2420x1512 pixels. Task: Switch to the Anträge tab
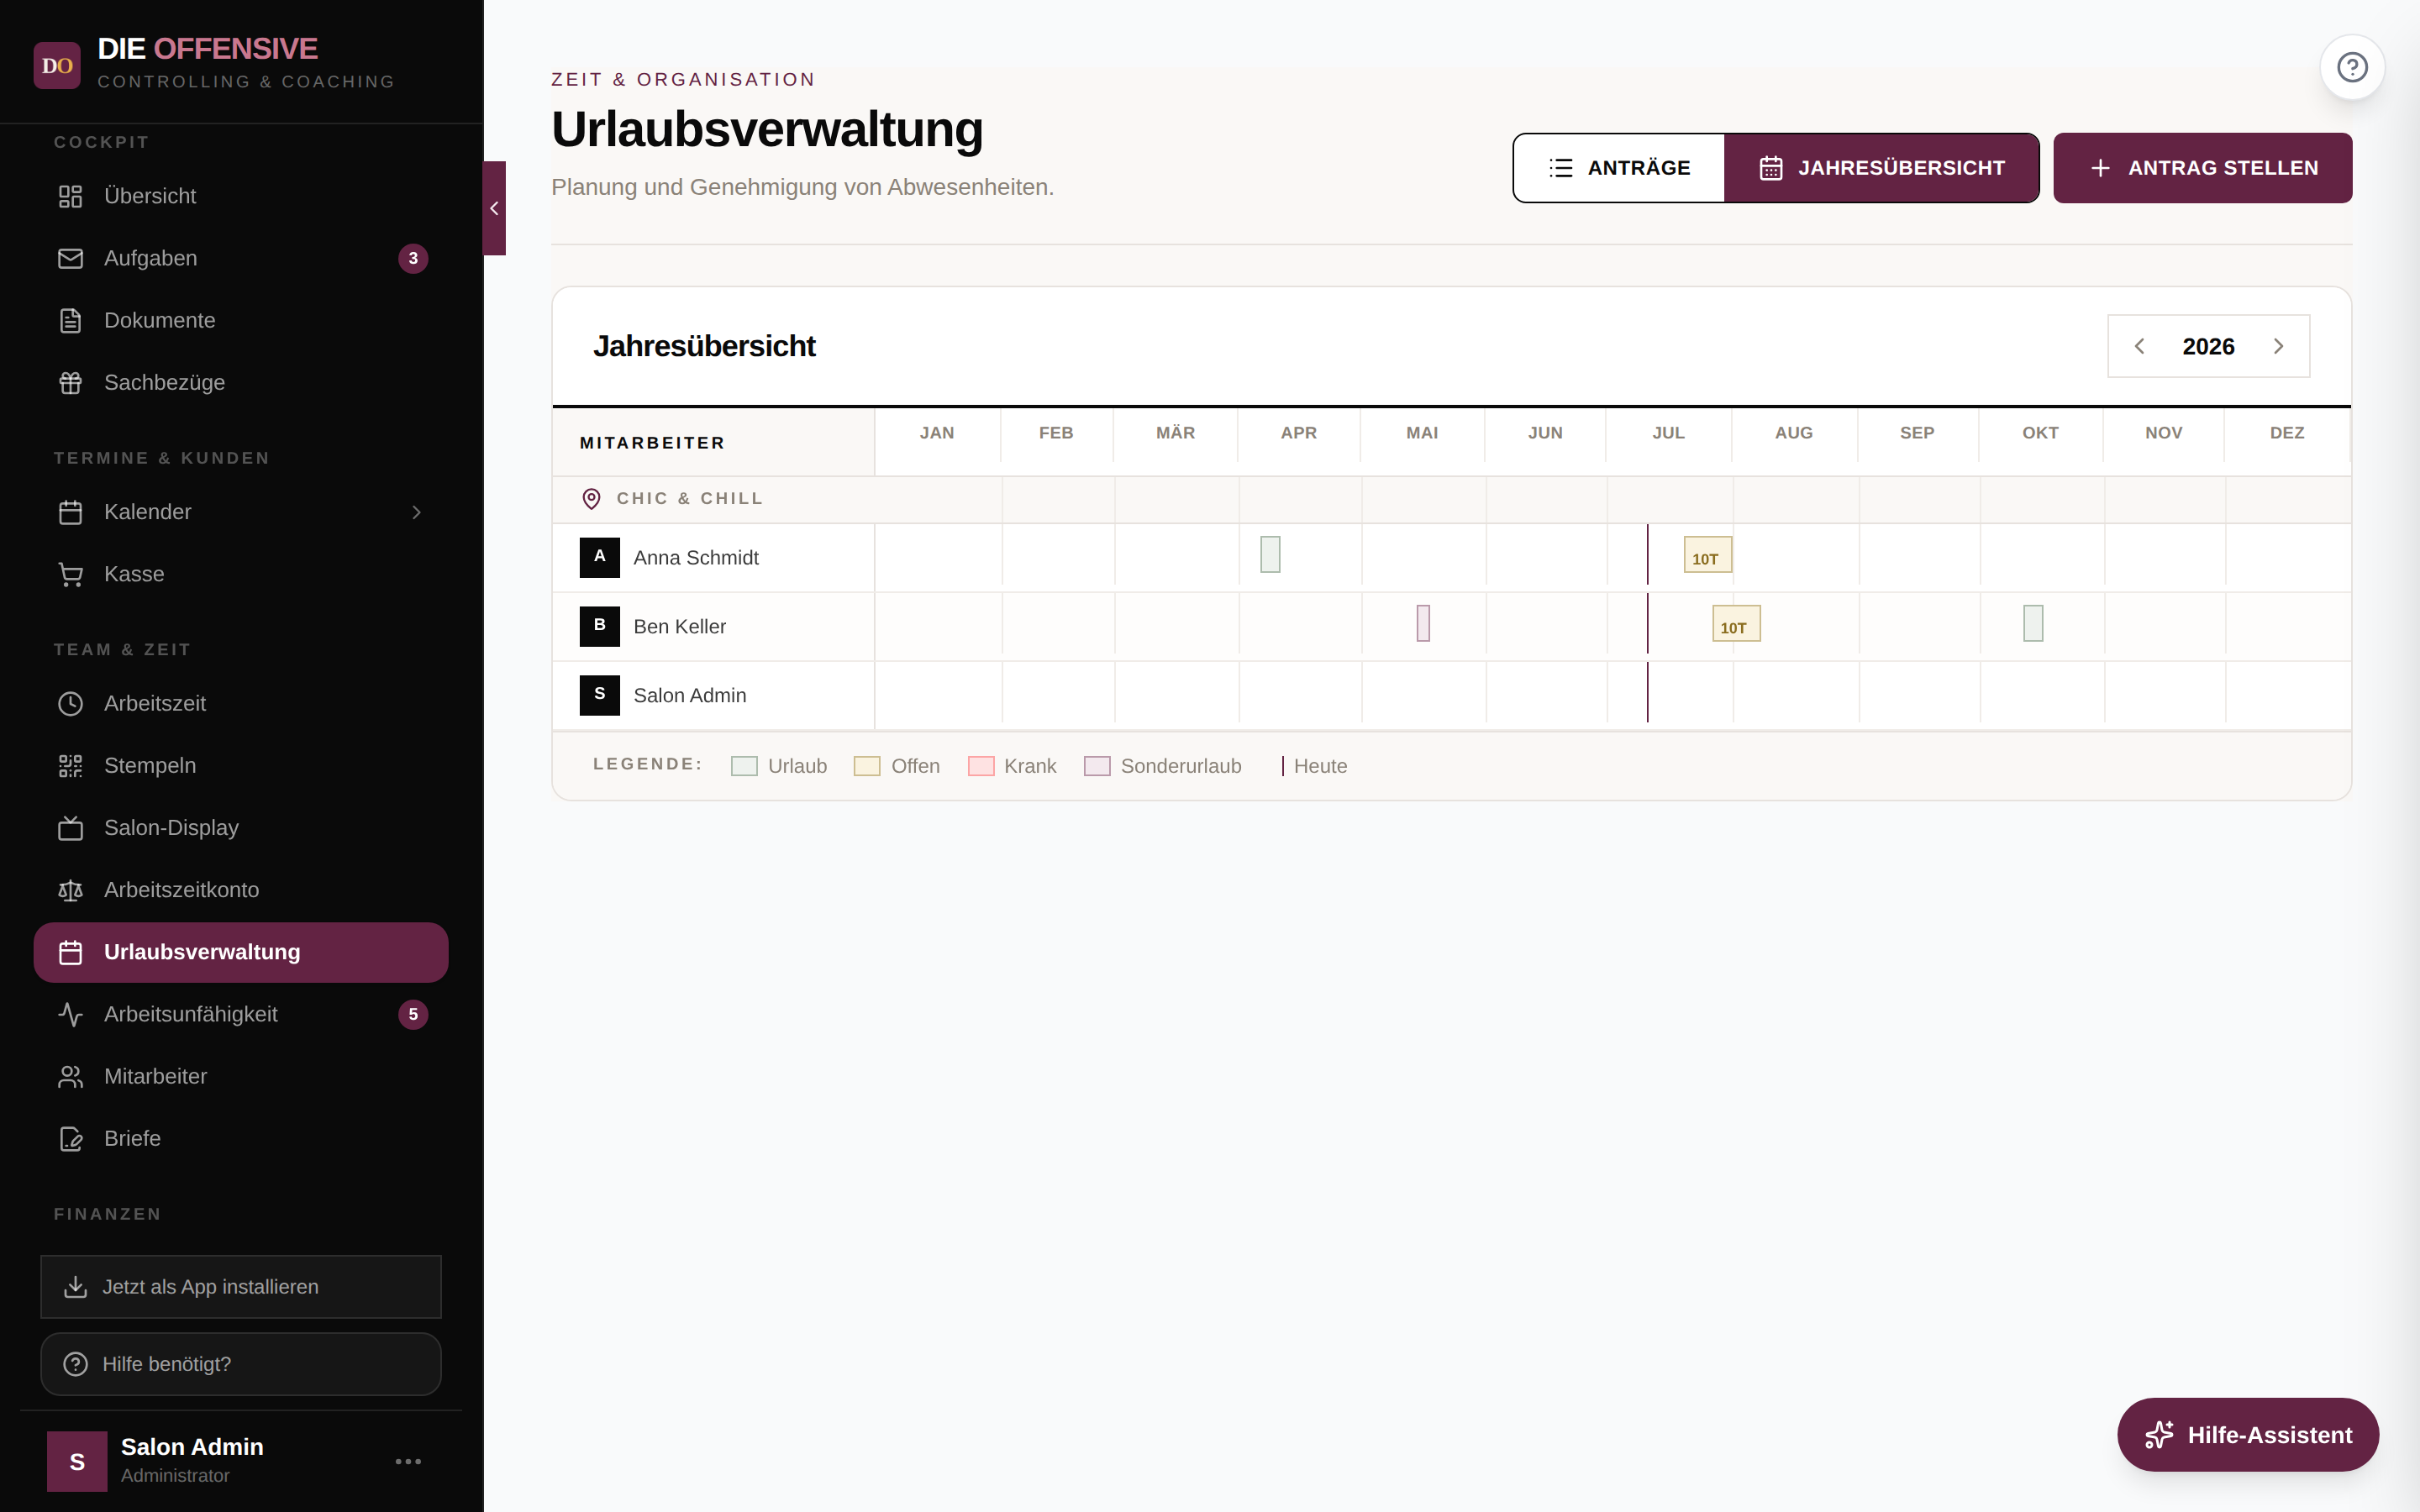tap(1619, 168)
